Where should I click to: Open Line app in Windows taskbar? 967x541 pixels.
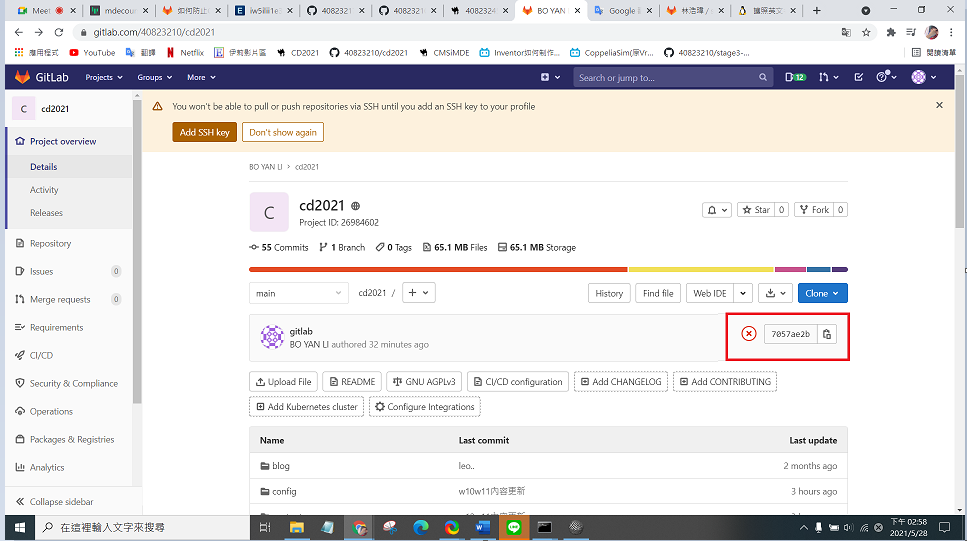[x=514, y=527]
